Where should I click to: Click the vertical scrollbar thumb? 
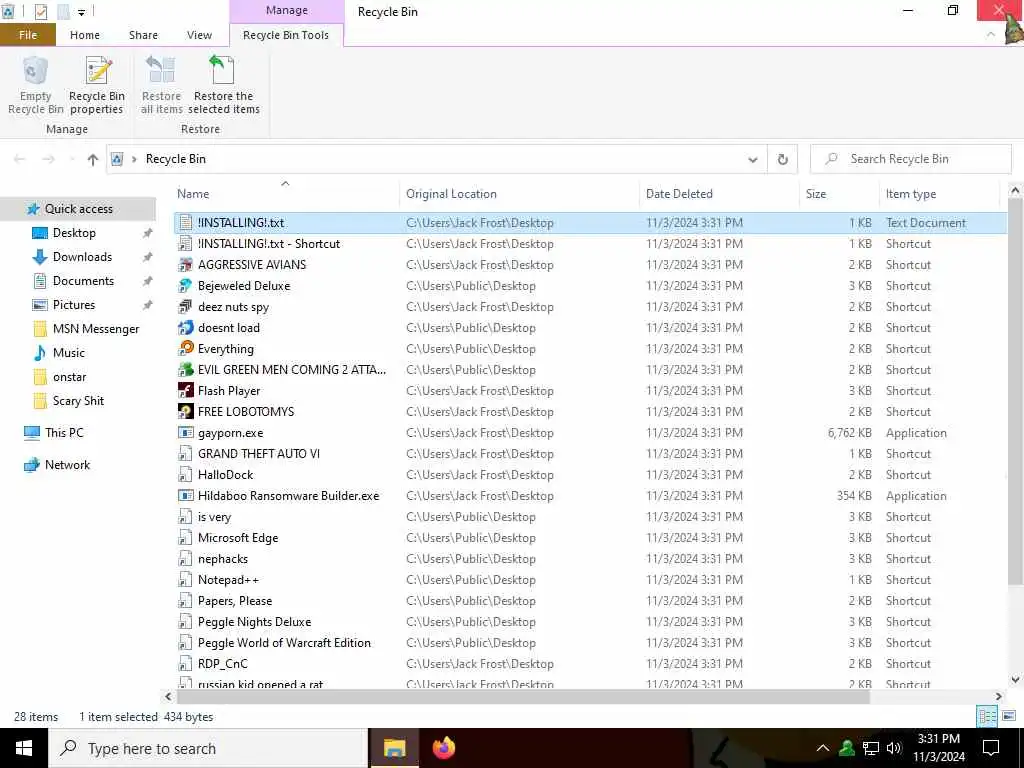1014,391
